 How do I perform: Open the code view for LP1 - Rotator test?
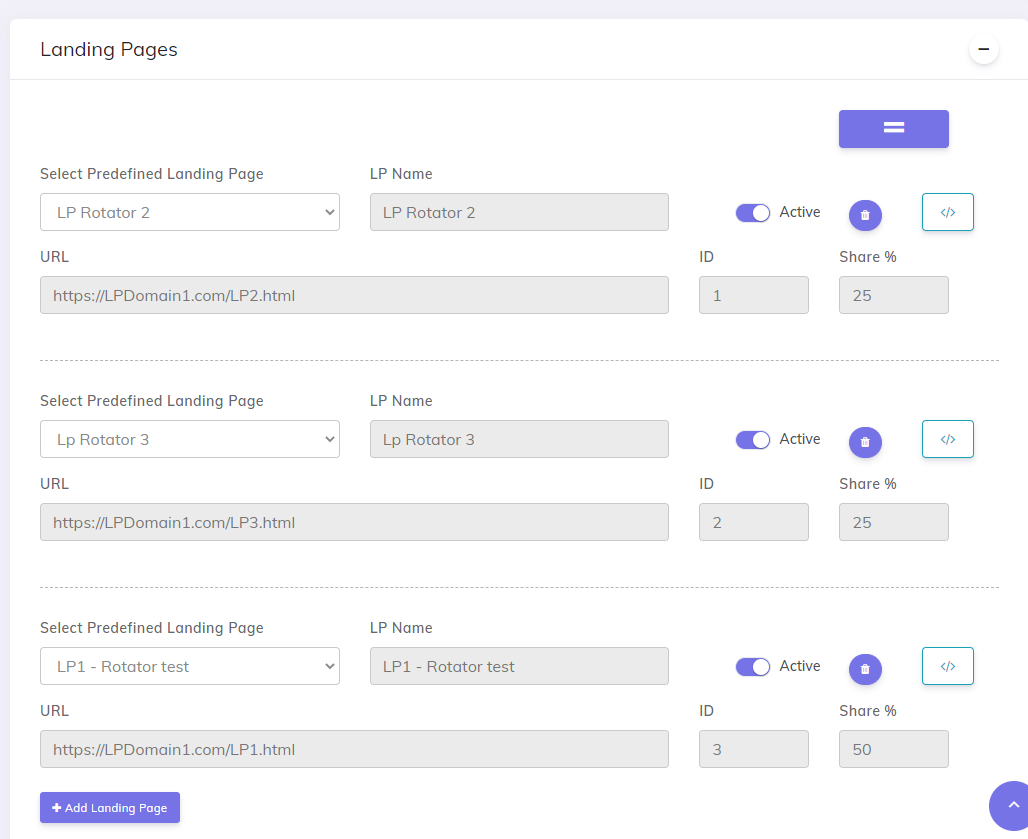click(947, 665)
